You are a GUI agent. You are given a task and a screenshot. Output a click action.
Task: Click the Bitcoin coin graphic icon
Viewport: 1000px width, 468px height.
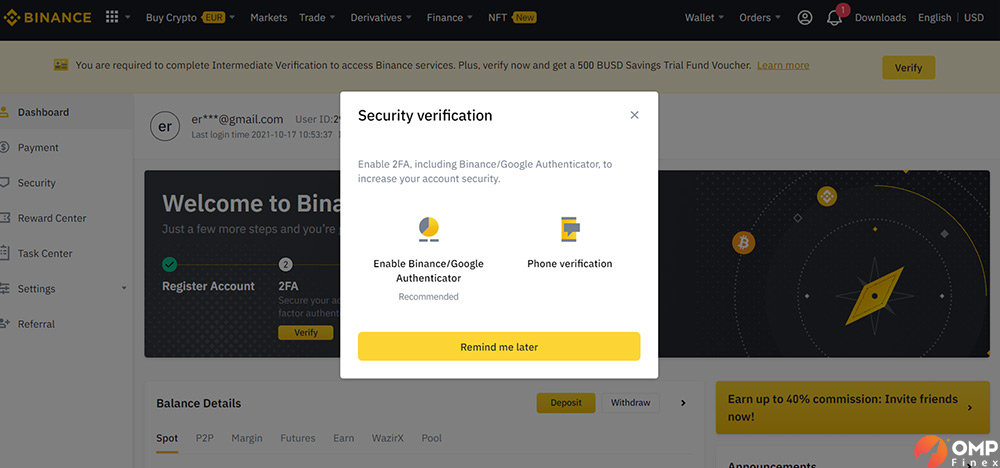[743, 242]
